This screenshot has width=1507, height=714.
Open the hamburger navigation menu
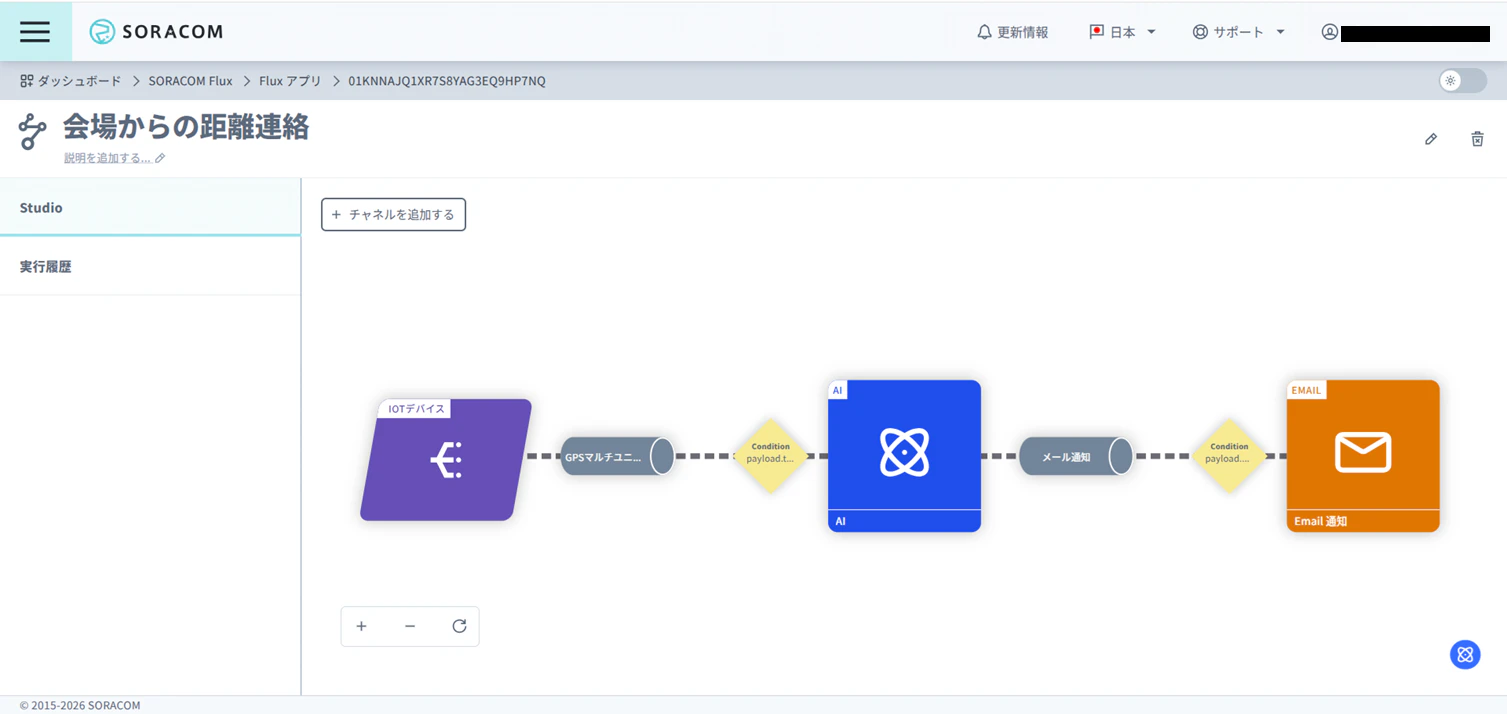(x=35, y=31)
